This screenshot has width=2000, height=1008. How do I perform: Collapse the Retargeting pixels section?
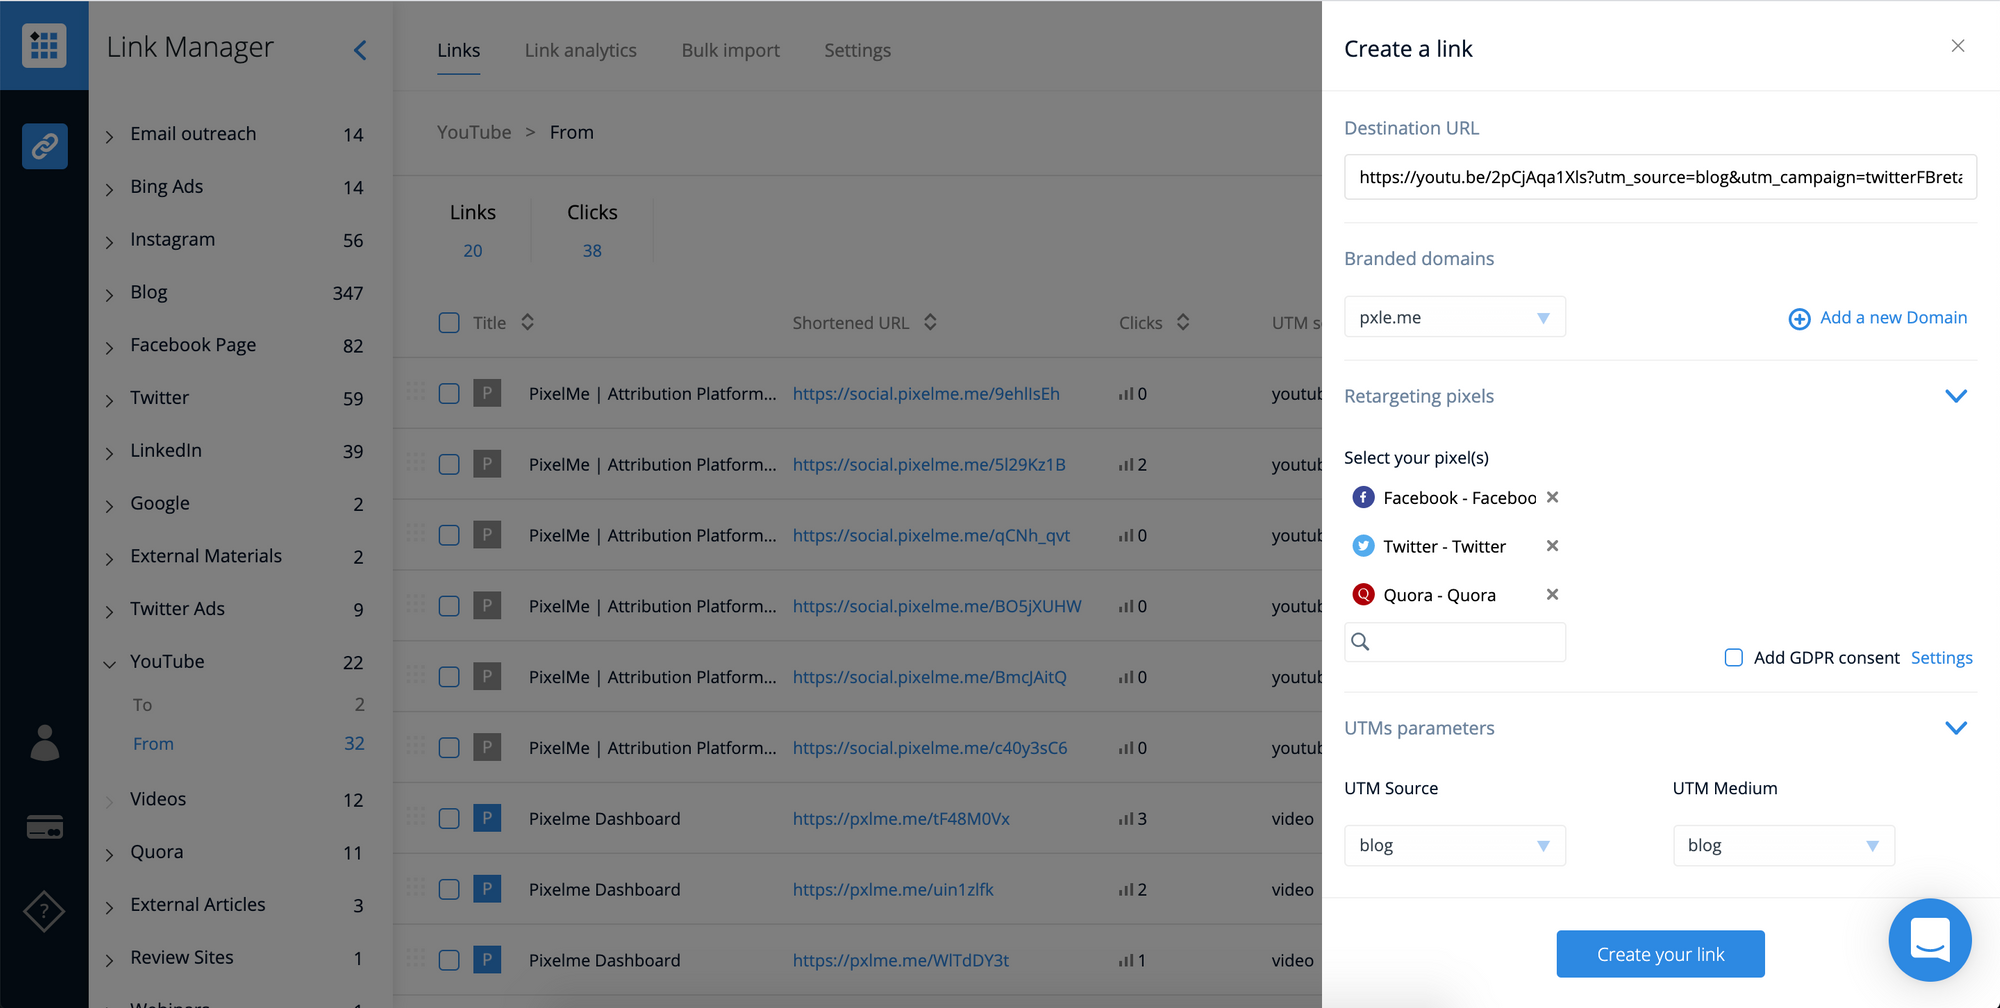pyautogui.click(x=1956, y=396)
